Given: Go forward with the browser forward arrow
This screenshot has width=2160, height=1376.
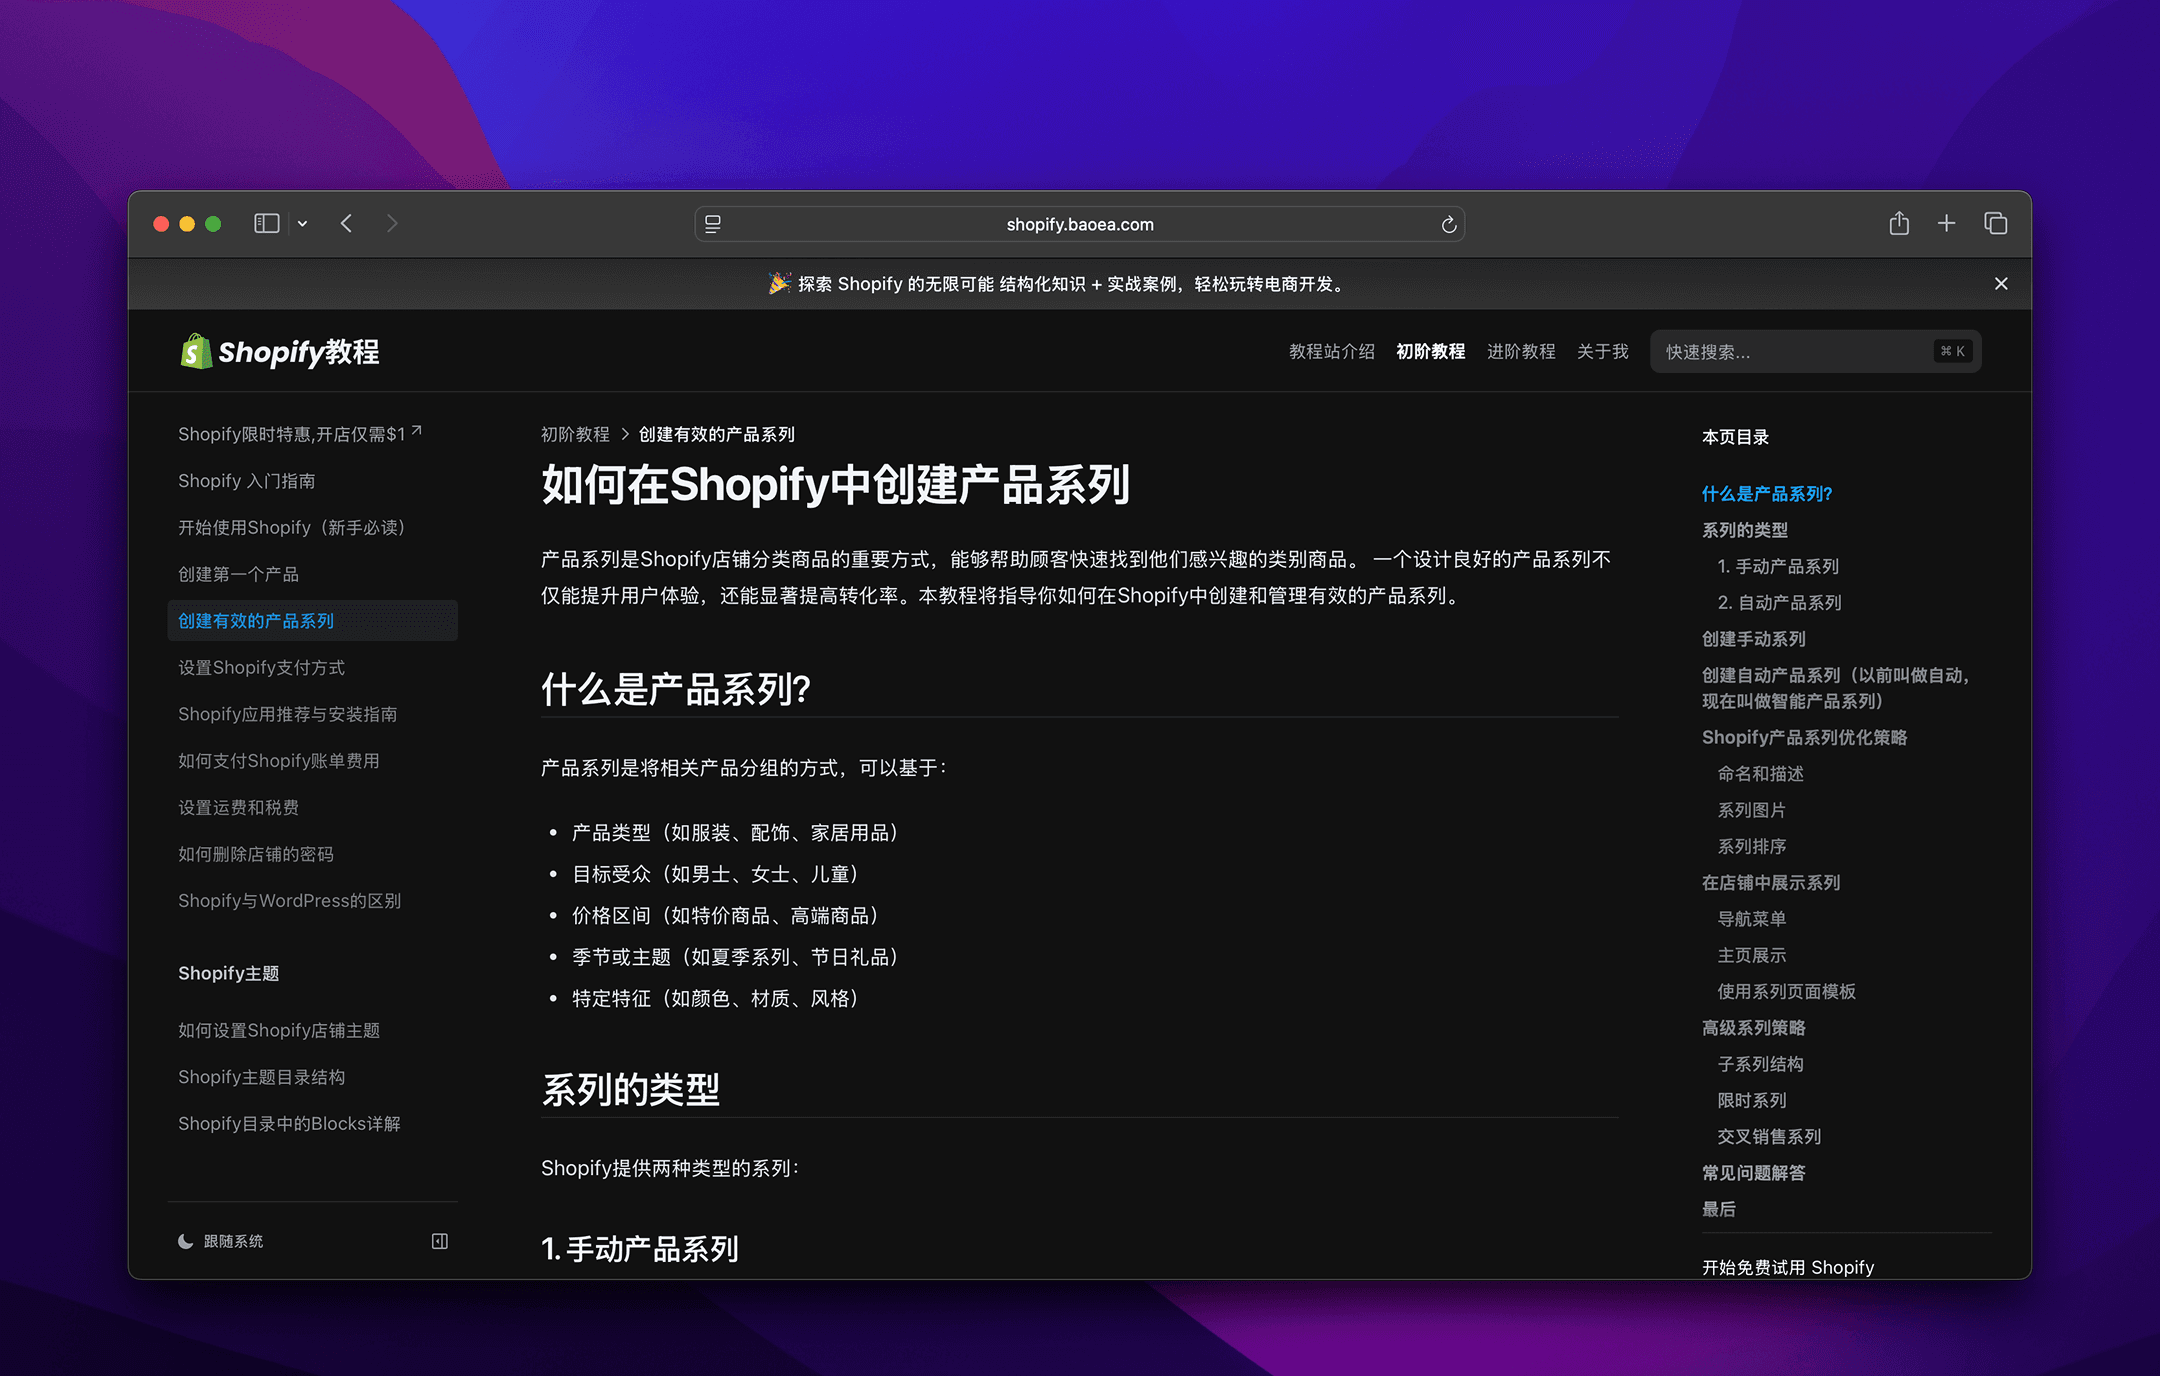Looking at the screenshot, I should coord(392,224).
